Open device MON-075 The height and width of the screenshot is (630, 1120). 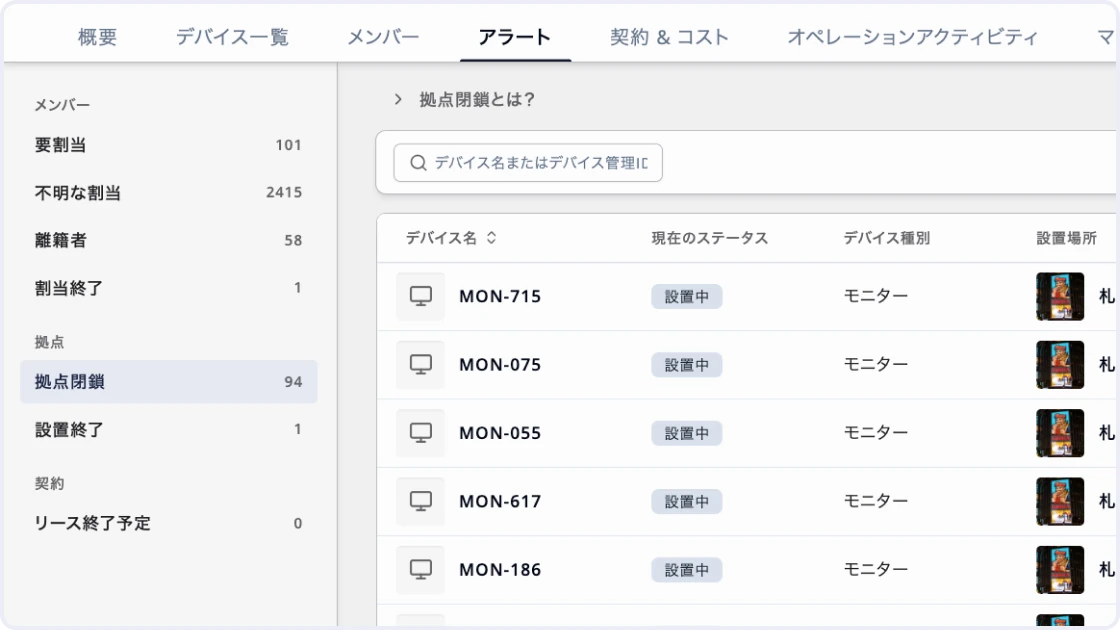[500, 365]
